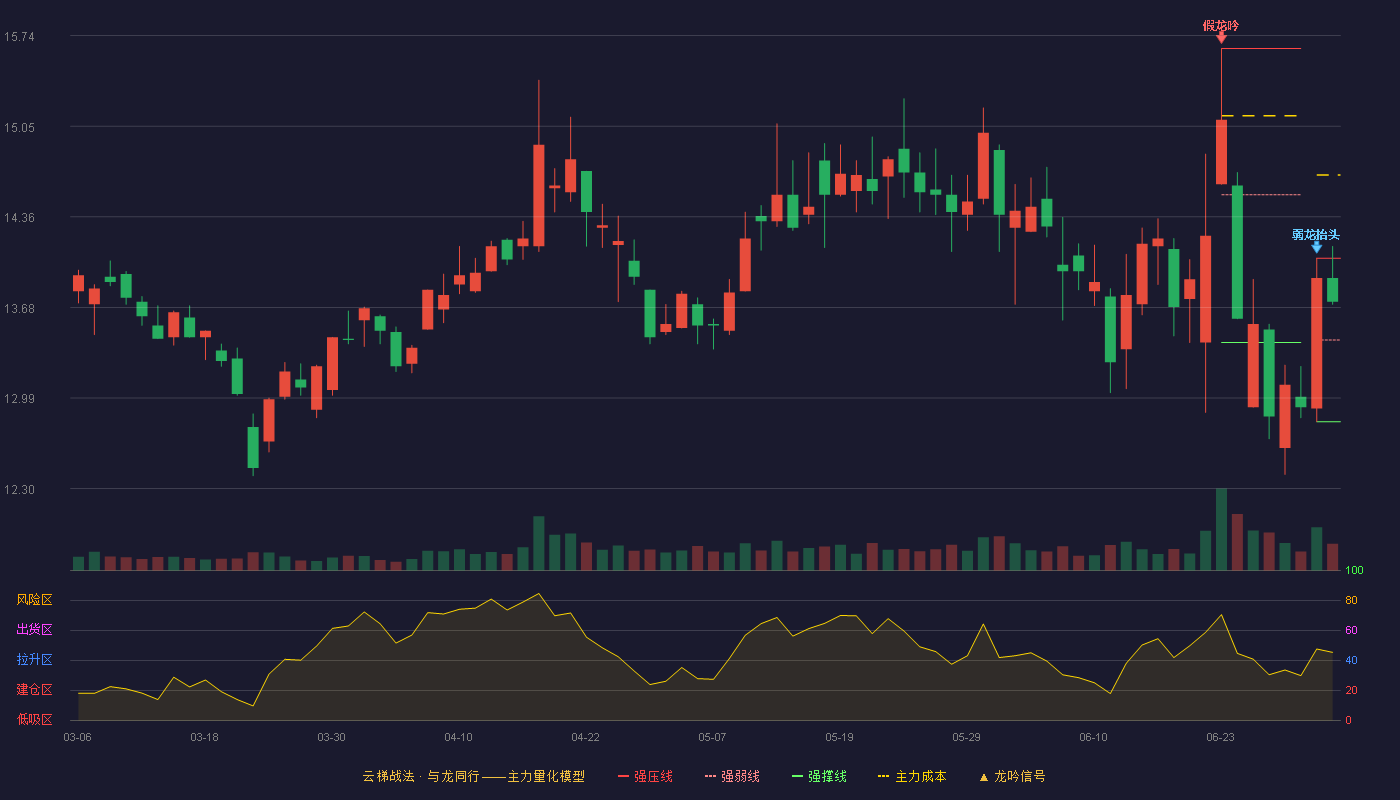Click the 14.36 price axis label
Screen dimensions: 1400x800
pos(19,218)
